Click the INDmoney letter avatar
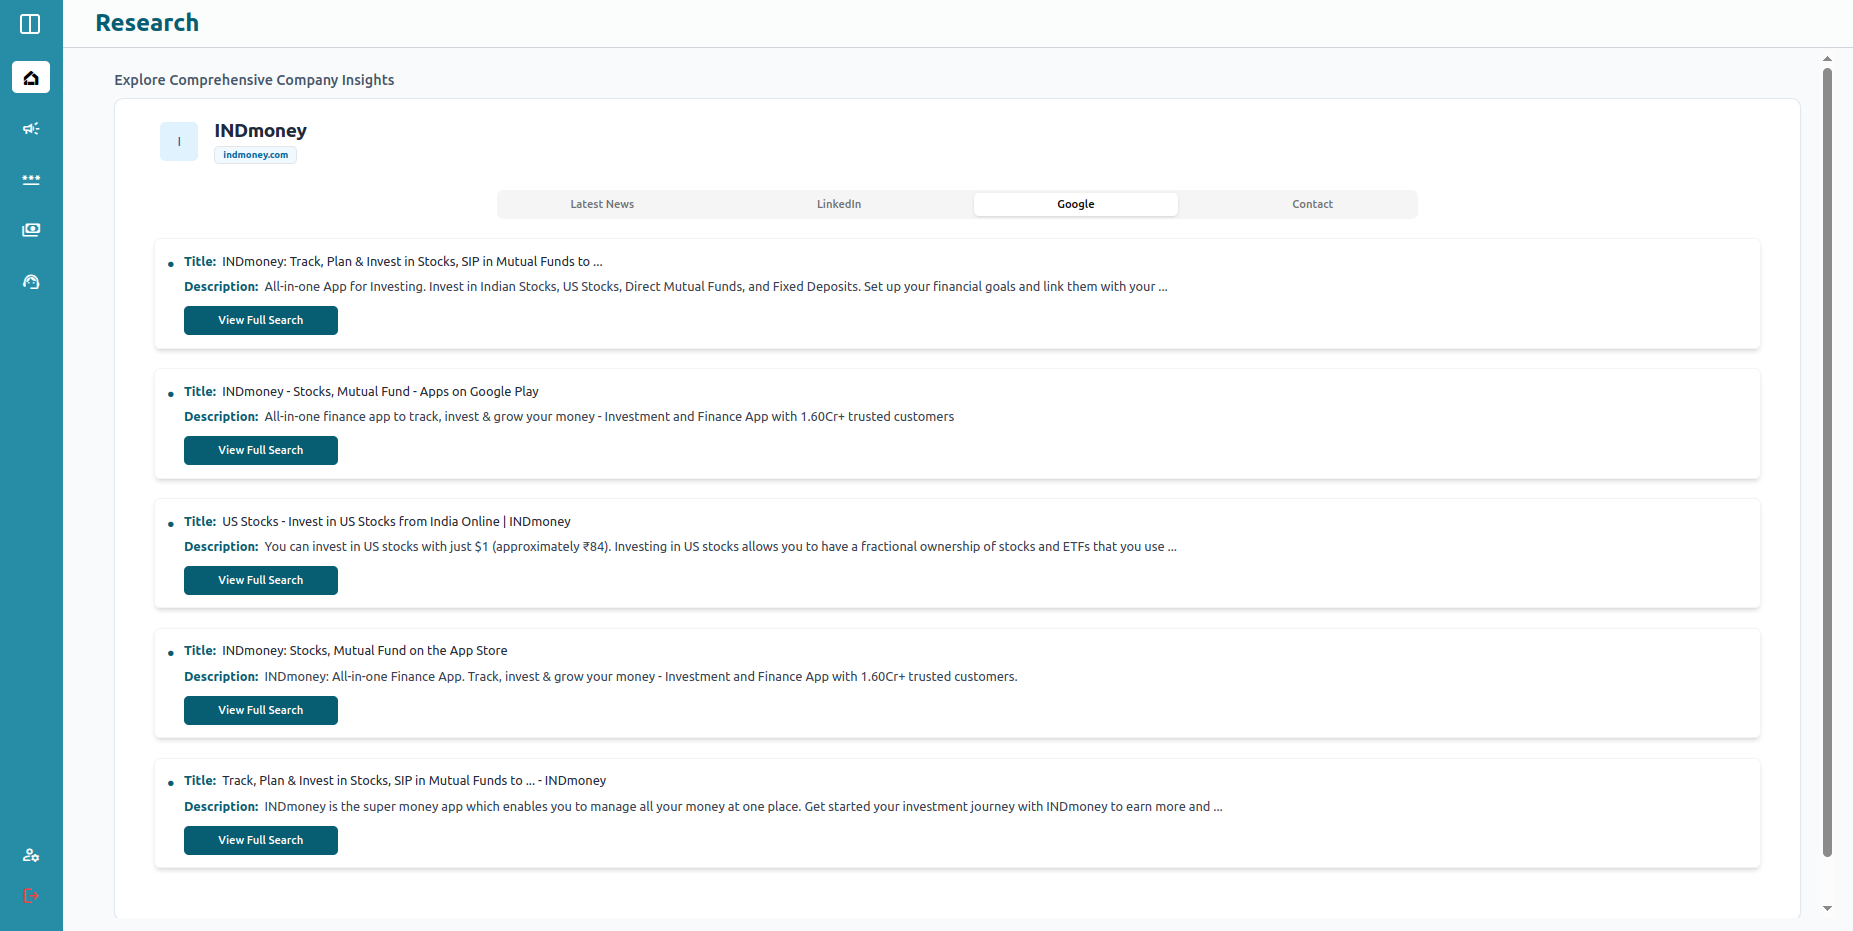The image size is (1853, 931). click(x=179, y=142)
